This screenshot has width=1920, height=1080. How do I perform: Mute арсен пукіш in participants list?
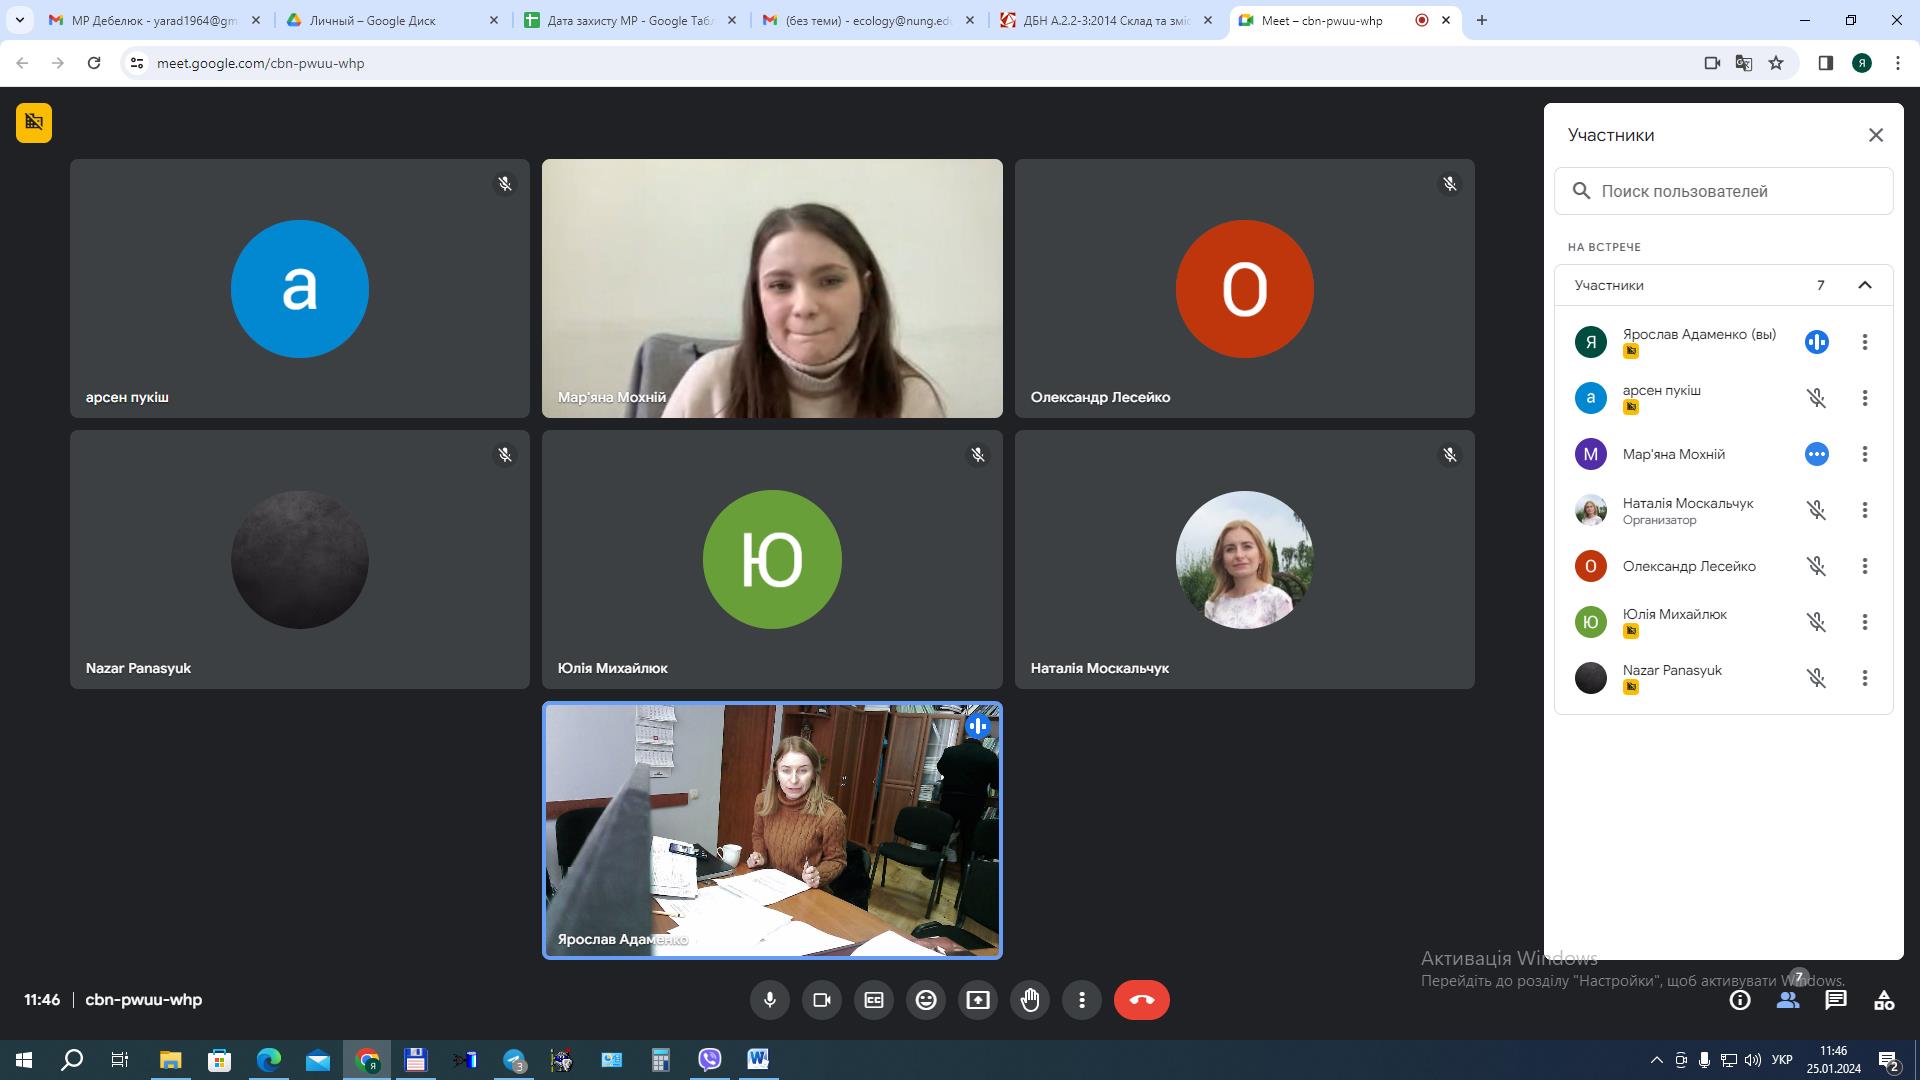point(1817,398)
